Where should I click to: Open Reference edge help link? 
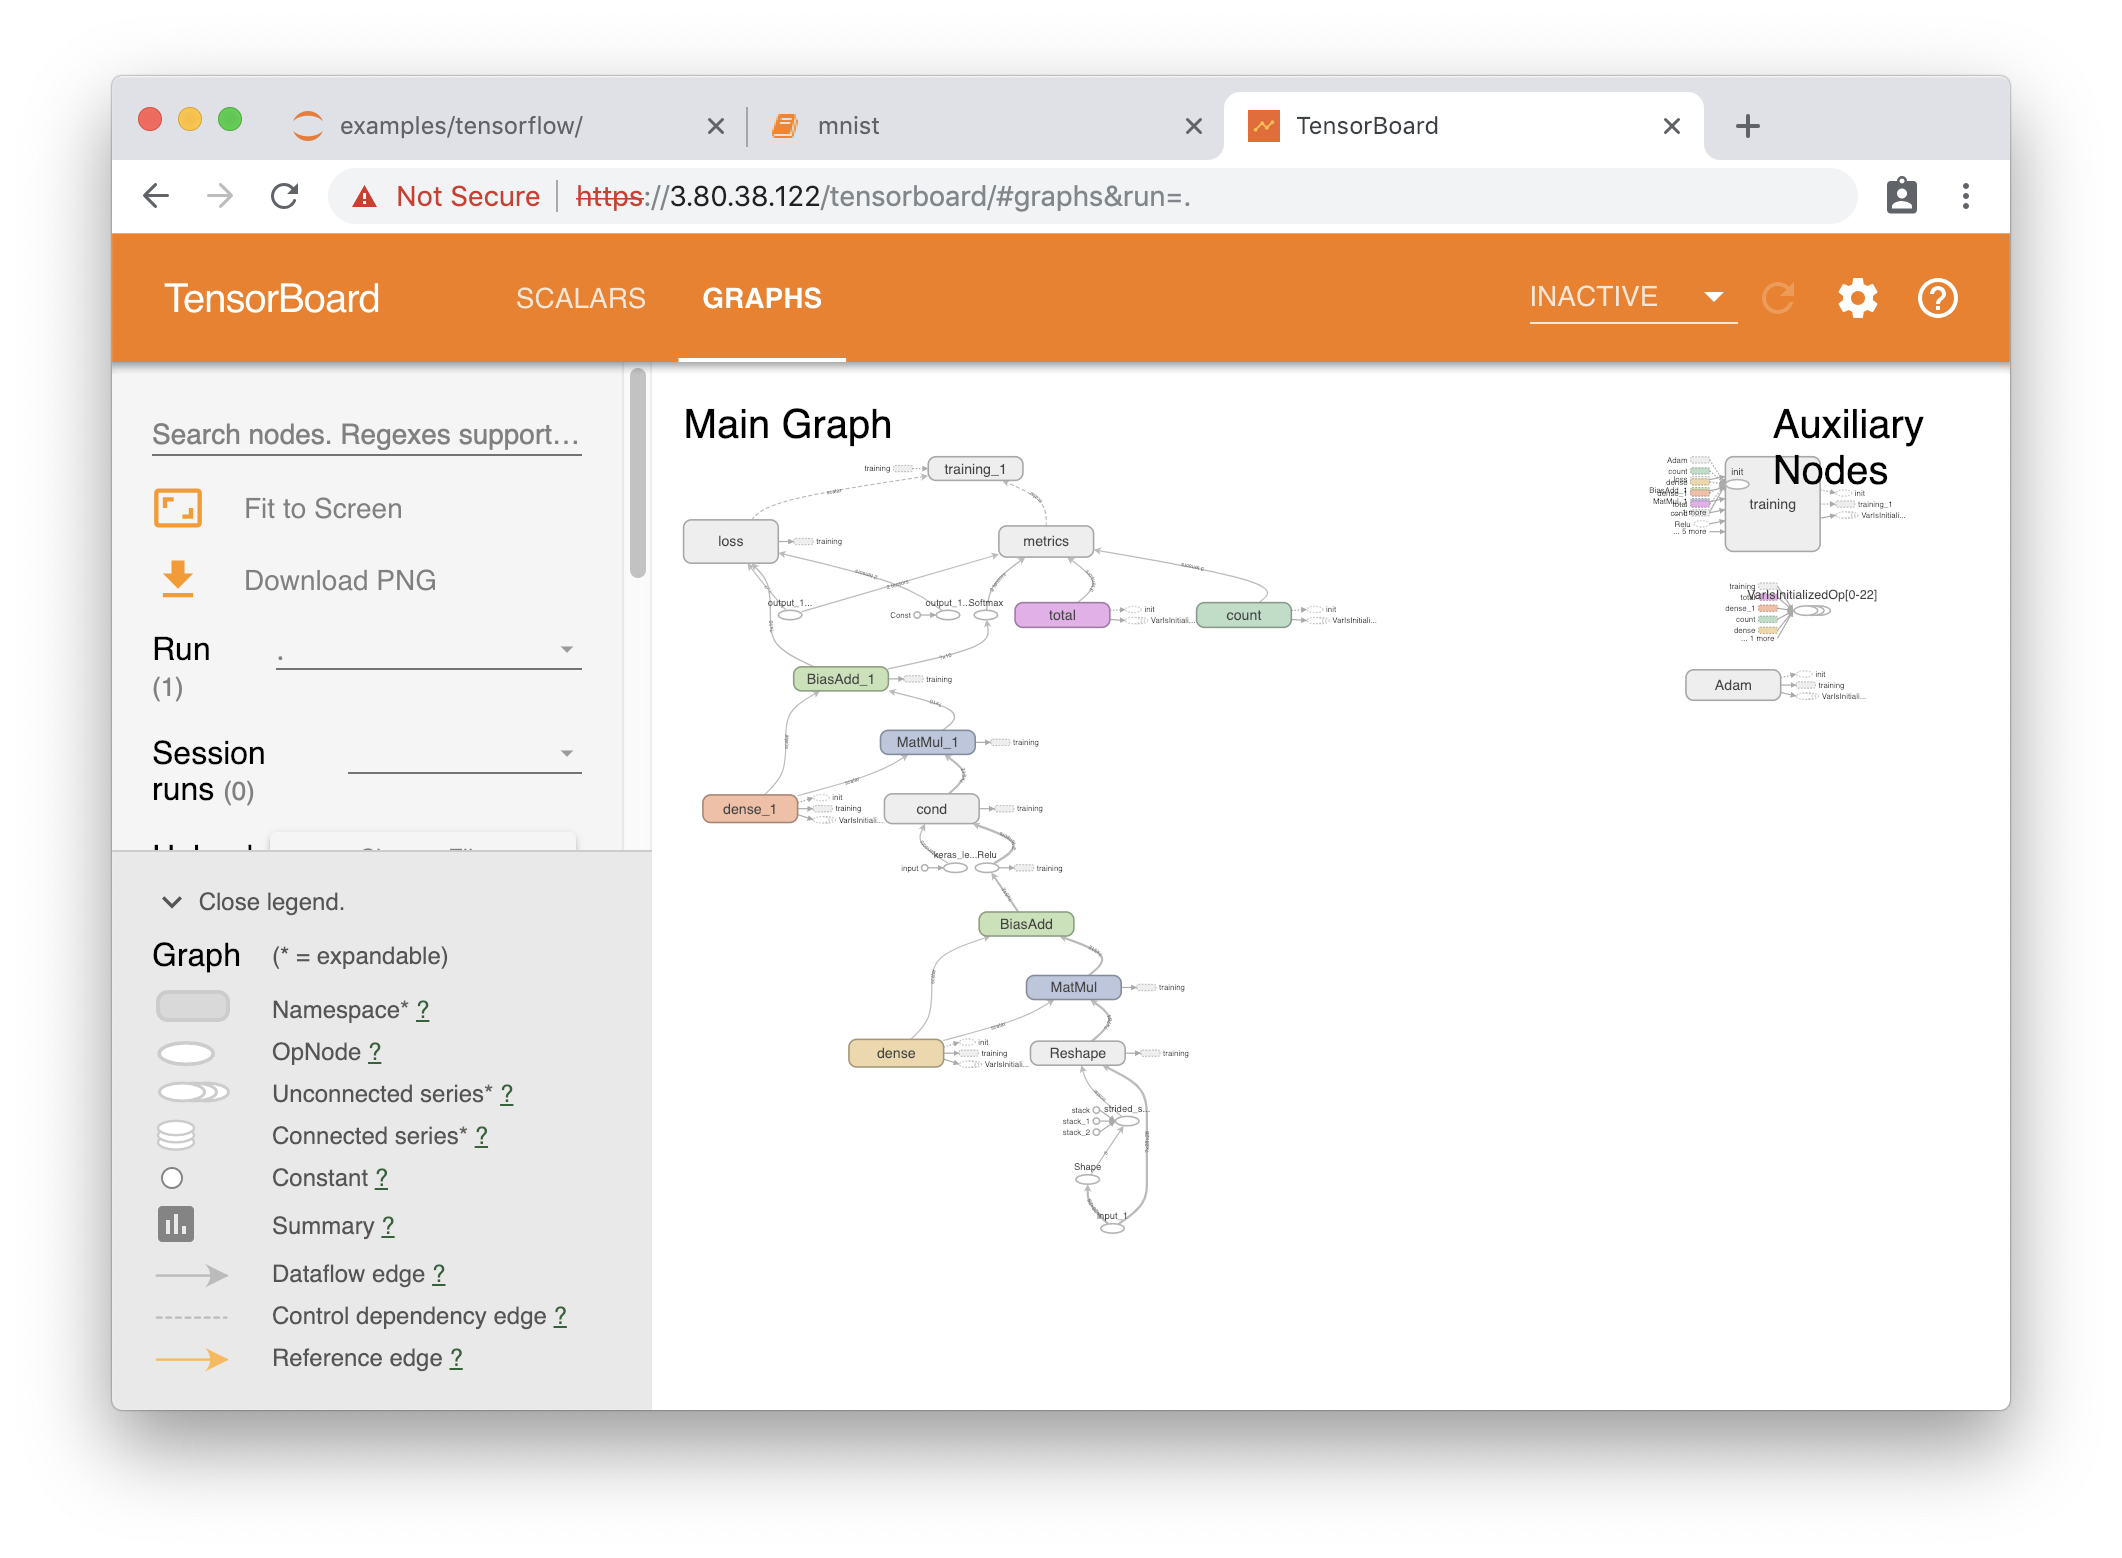[x=456, y=1358]
